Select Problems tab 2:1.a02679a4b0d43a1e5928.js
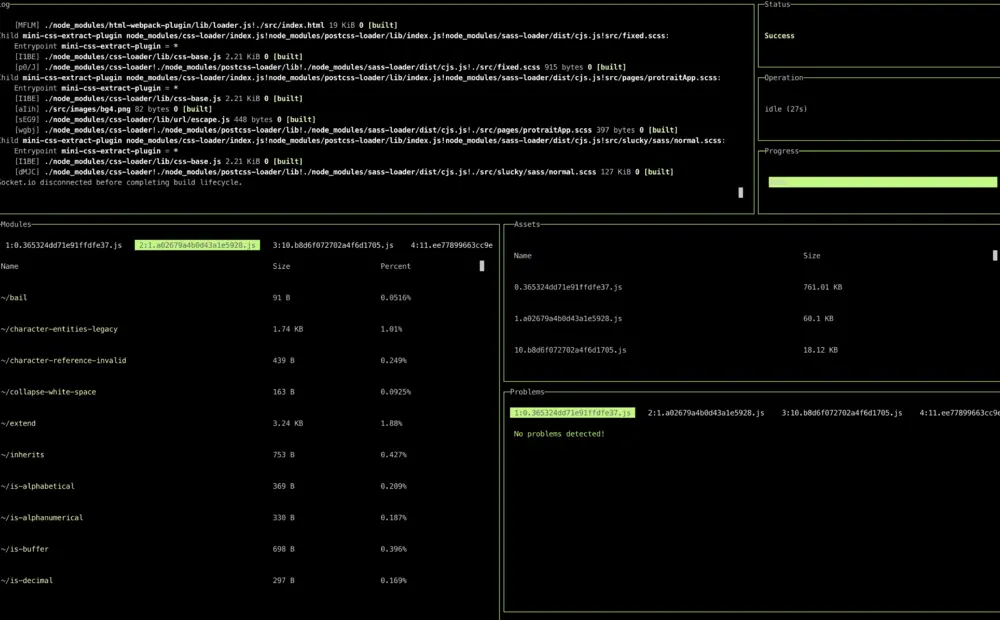The image size is (1000, 620). point(706,413)
